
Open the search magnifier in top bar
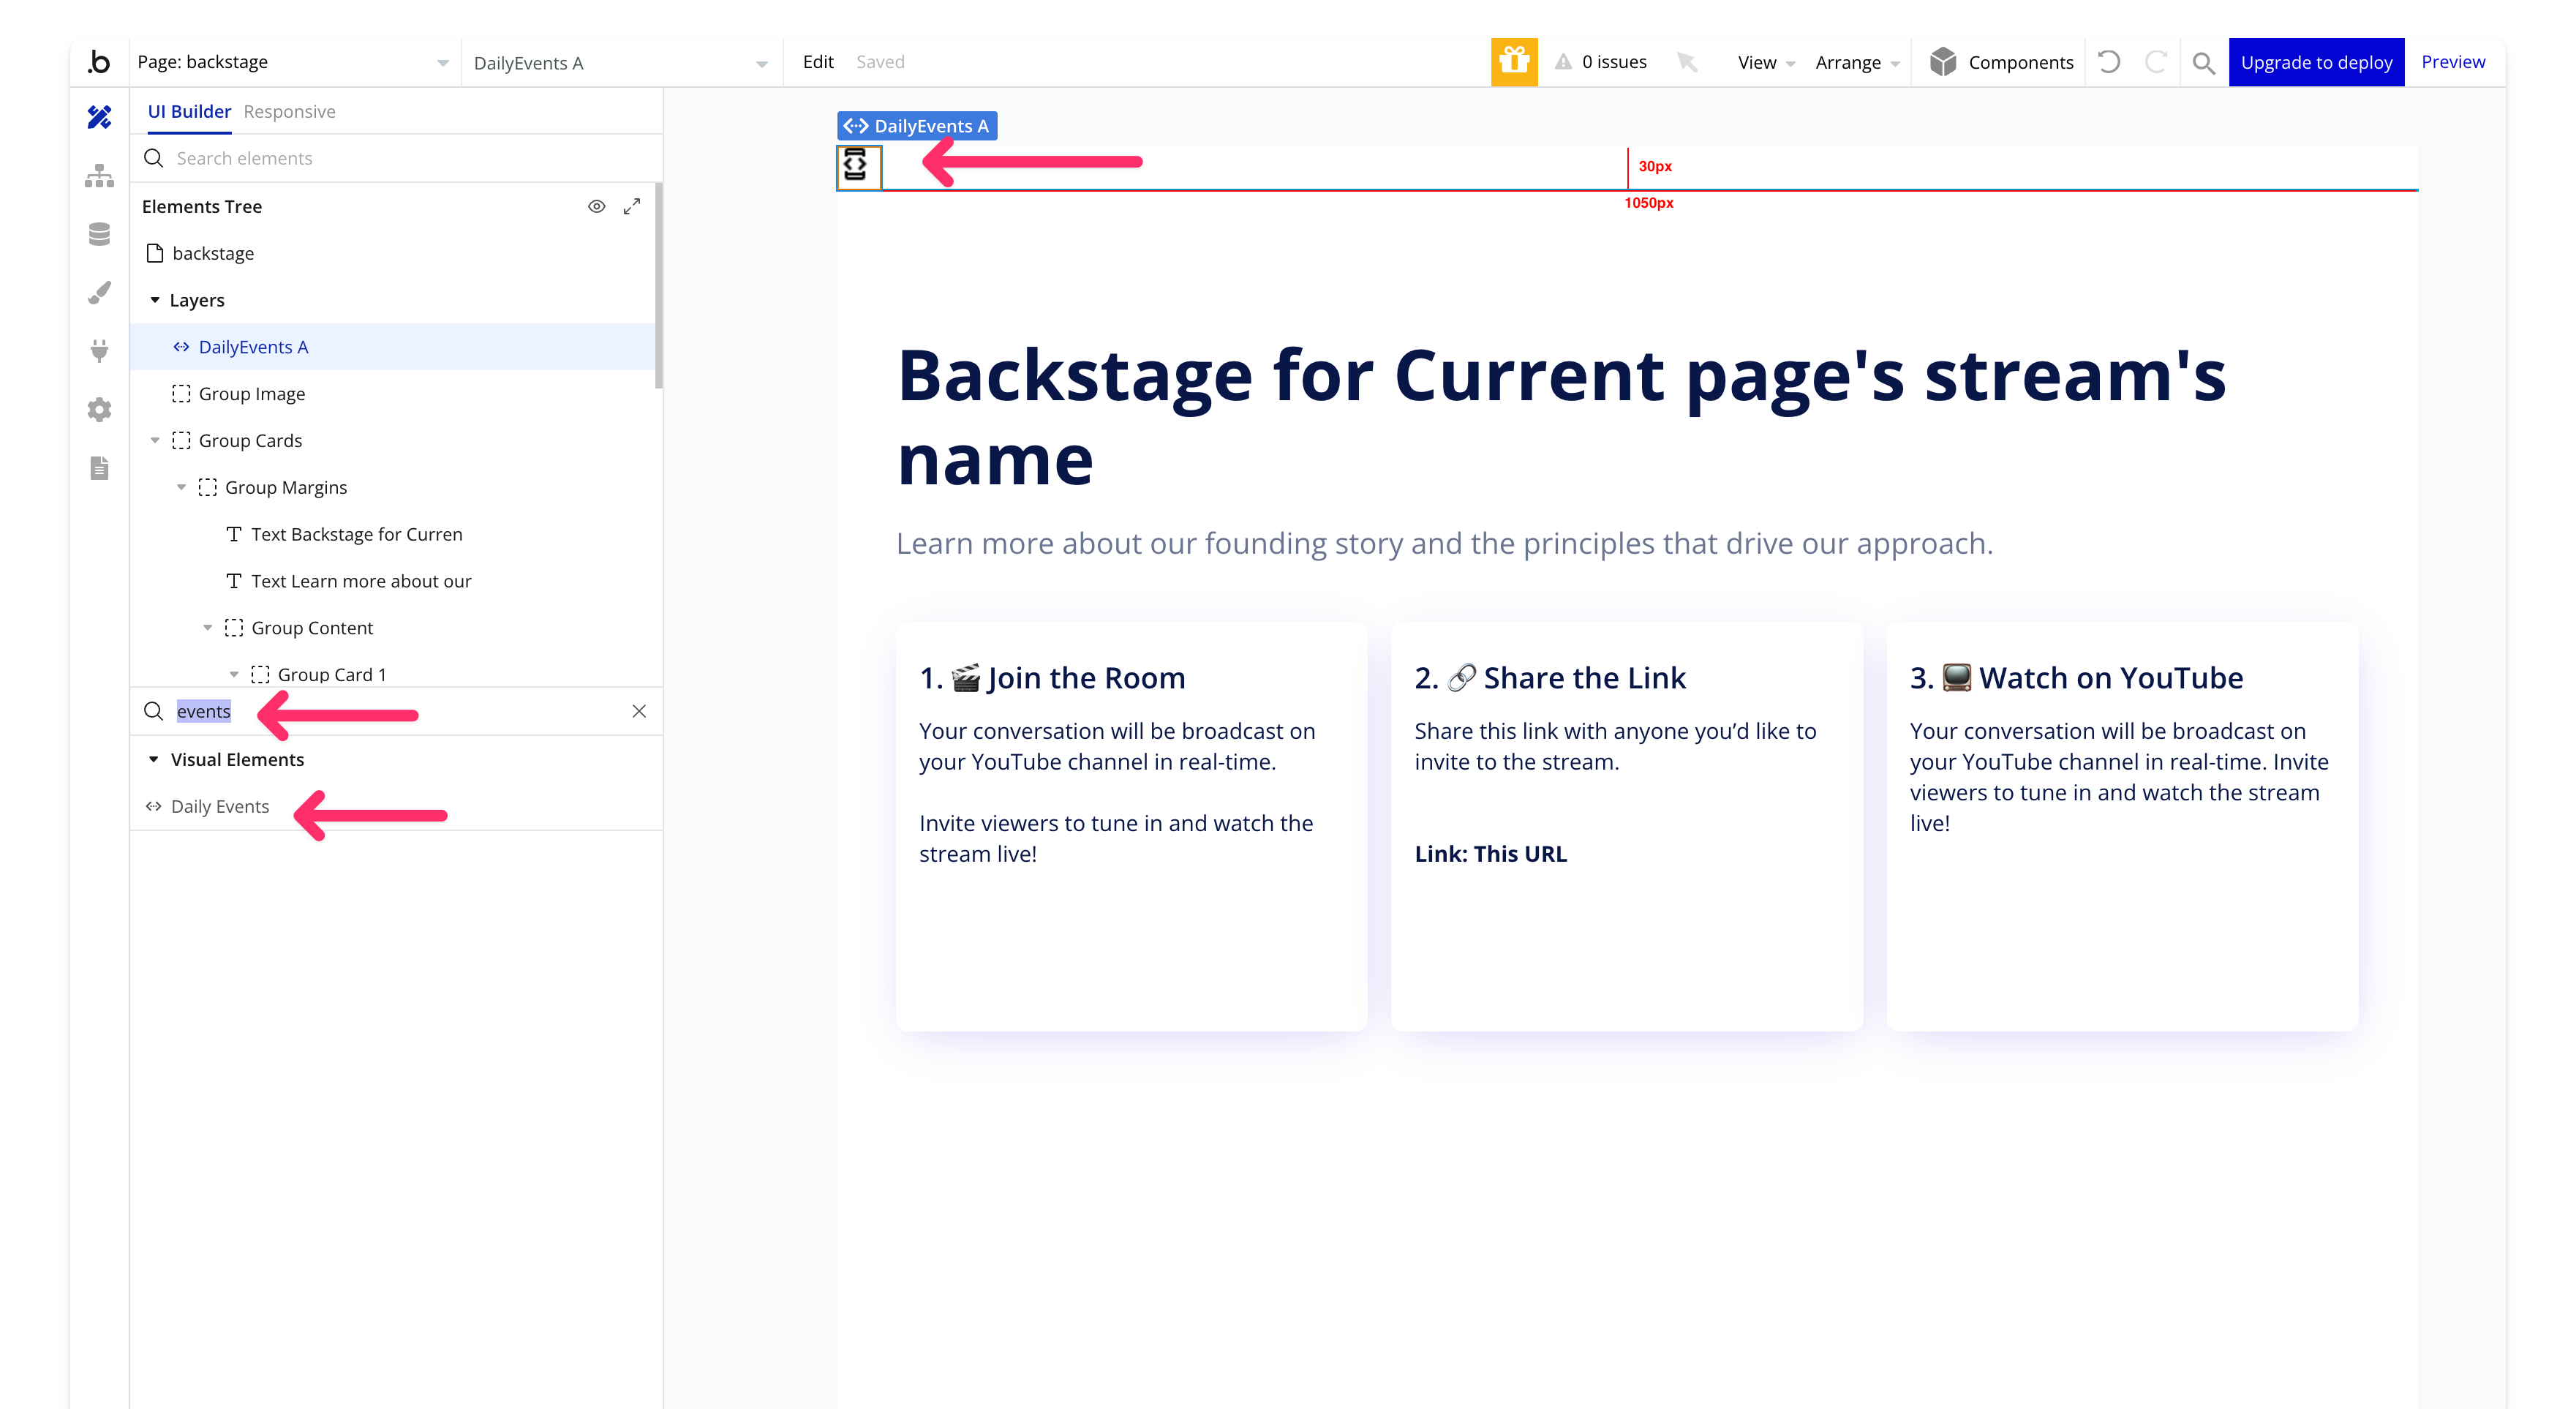click(x=2203, y=63)
